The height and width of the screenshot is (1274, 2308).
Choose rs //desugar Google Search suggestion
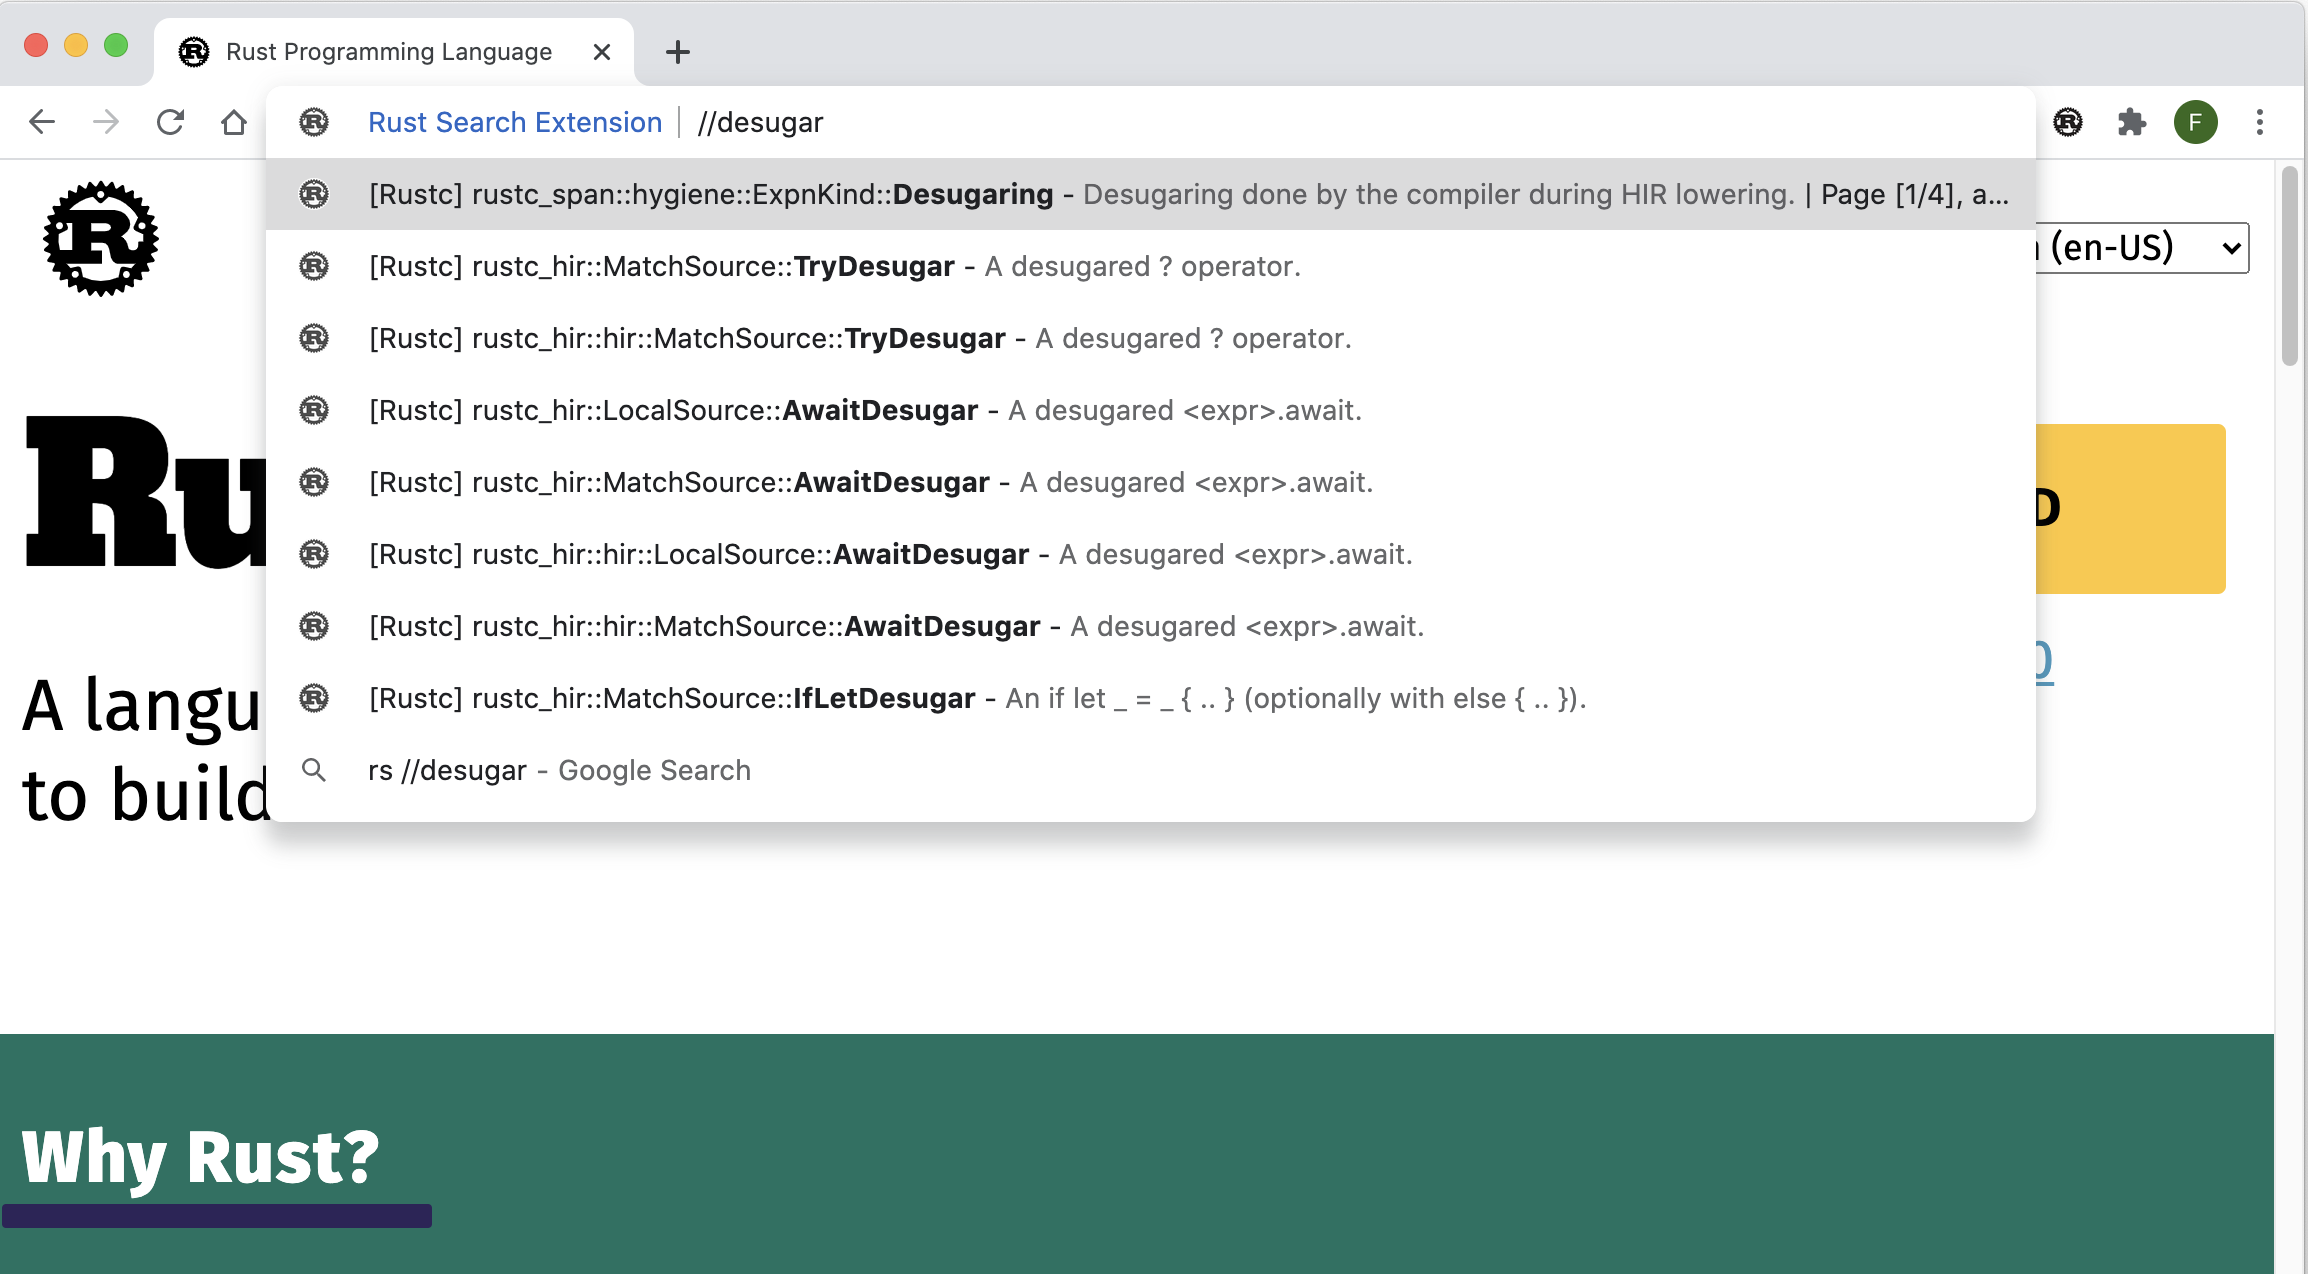tap(1151, 770)
